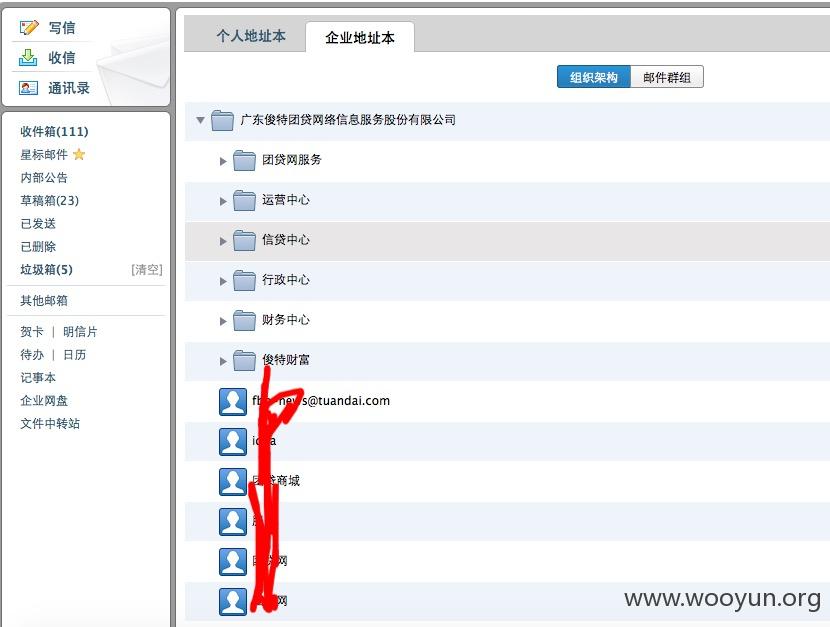
Task: Open the 记事本 notepad
Action: click(x=38, y=377)
